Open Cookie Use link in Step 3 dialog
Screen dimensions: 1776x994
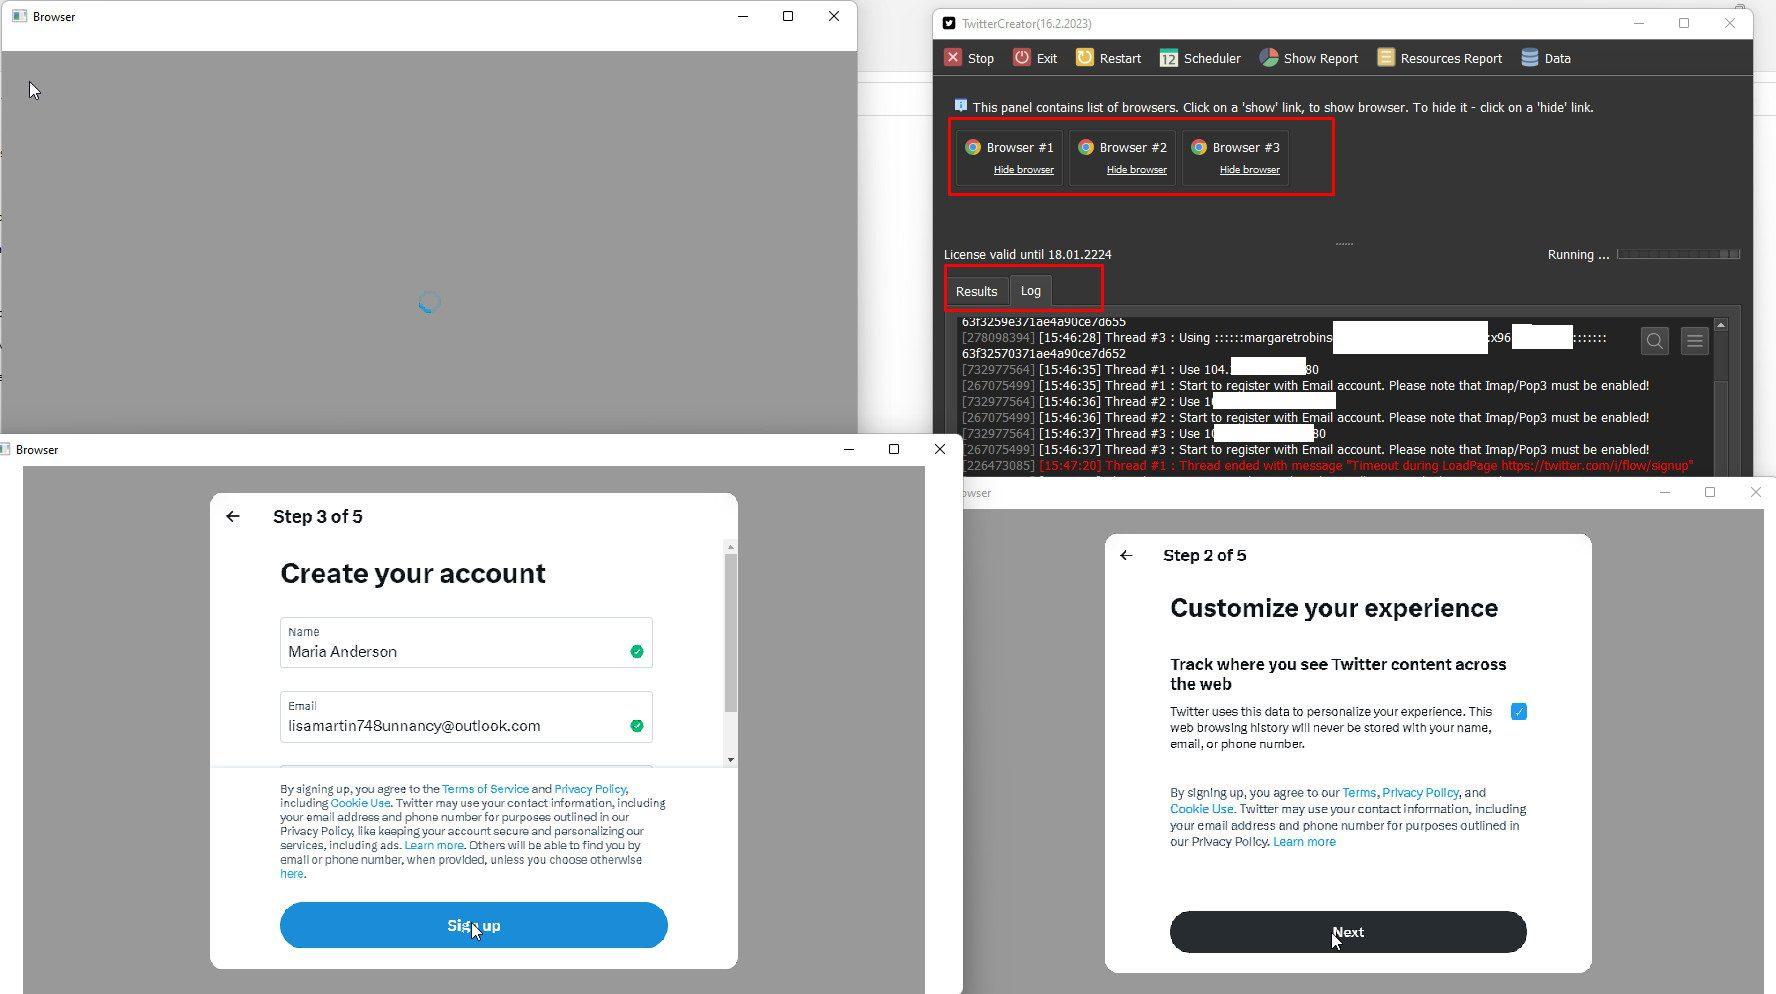(x=360, y=803)
